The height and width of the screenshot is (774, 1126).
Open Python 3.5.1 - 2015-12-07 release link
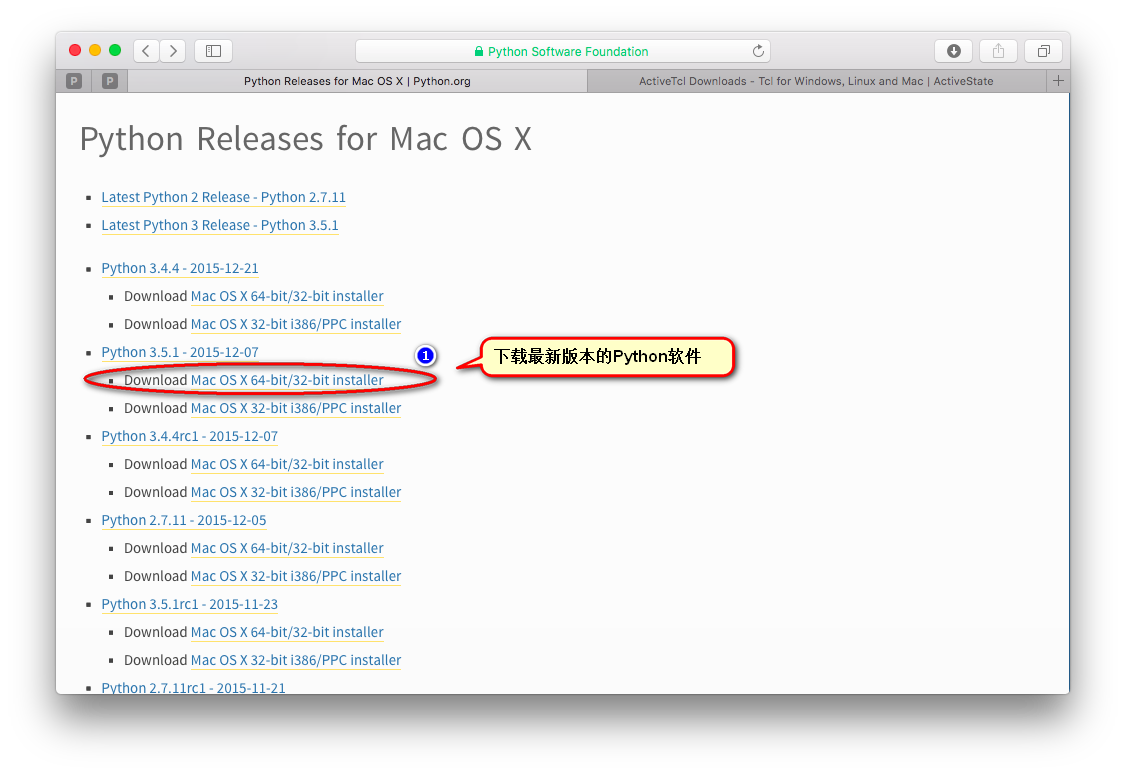tap(180, 353)
